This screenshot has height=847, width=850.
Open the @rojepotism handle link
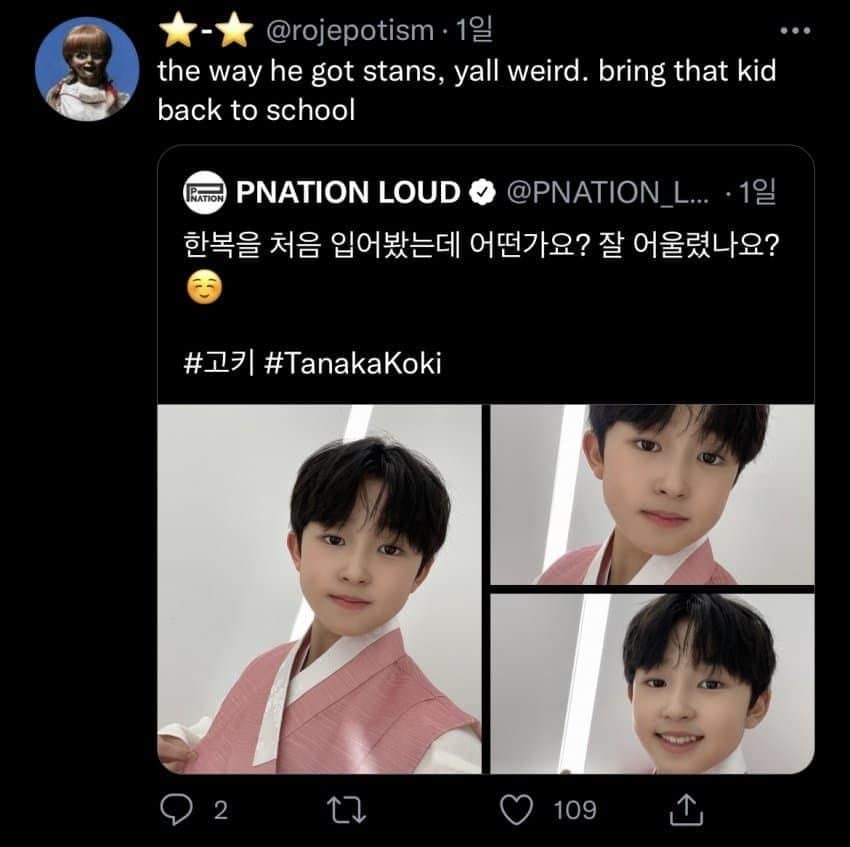pos(349,33)
